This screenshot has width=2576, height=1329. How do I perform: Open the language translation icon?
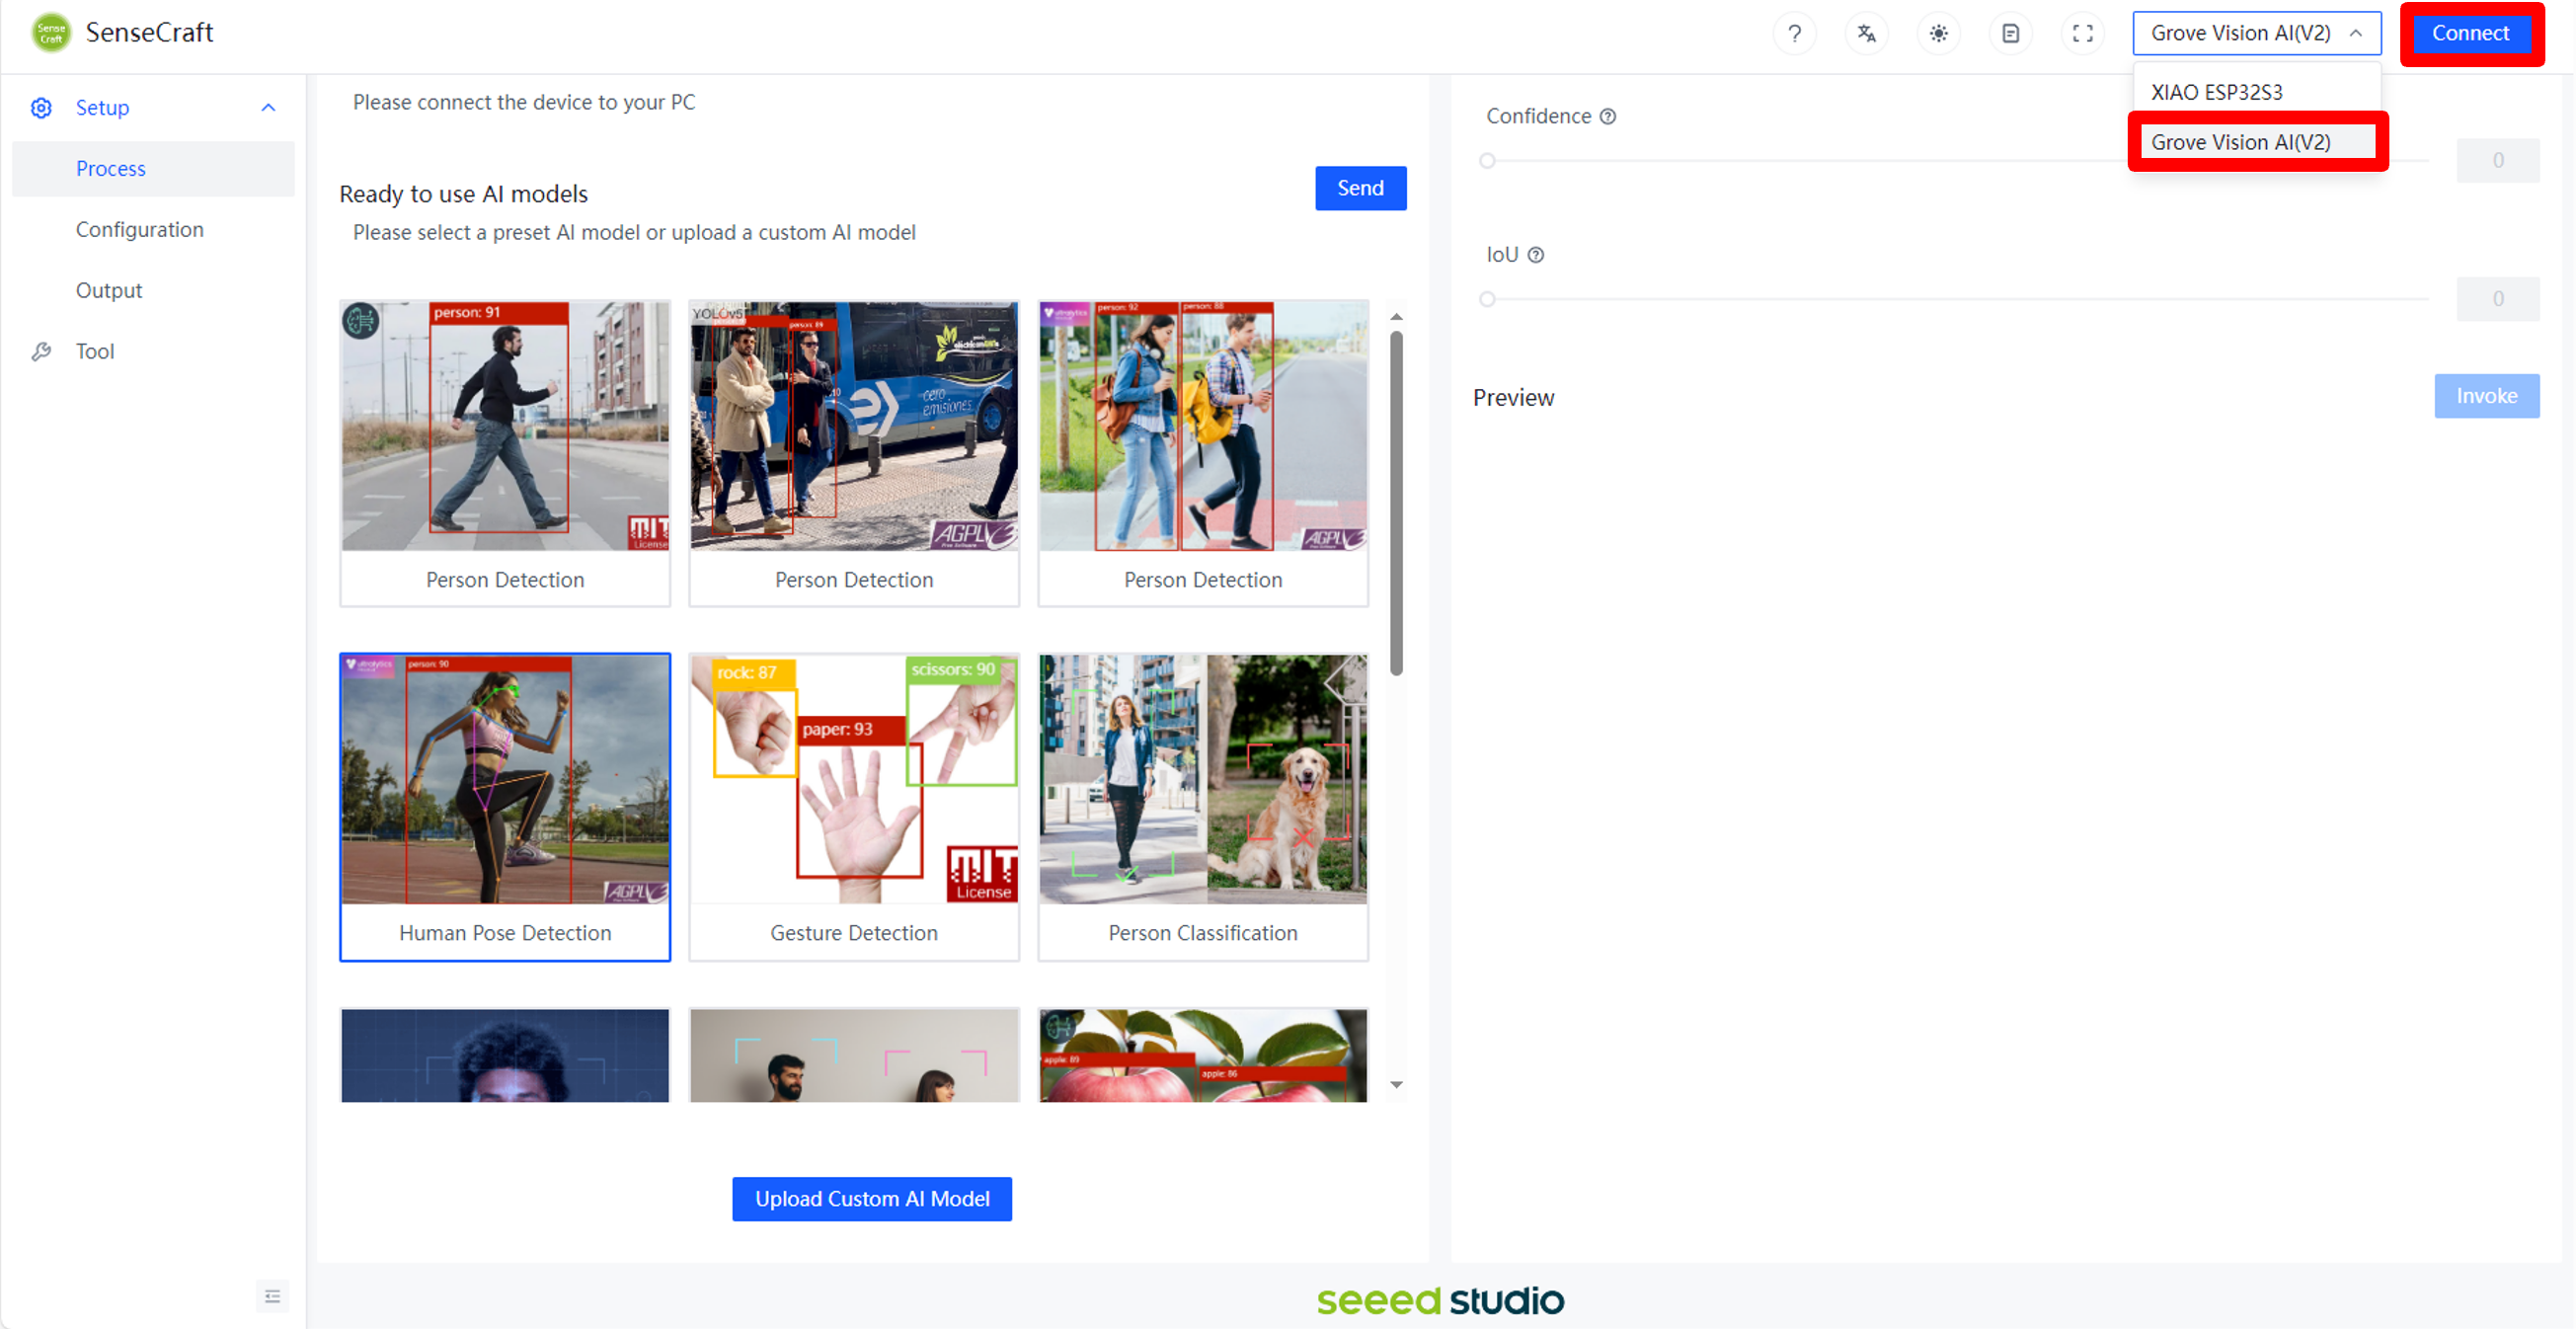(1866, 33)
